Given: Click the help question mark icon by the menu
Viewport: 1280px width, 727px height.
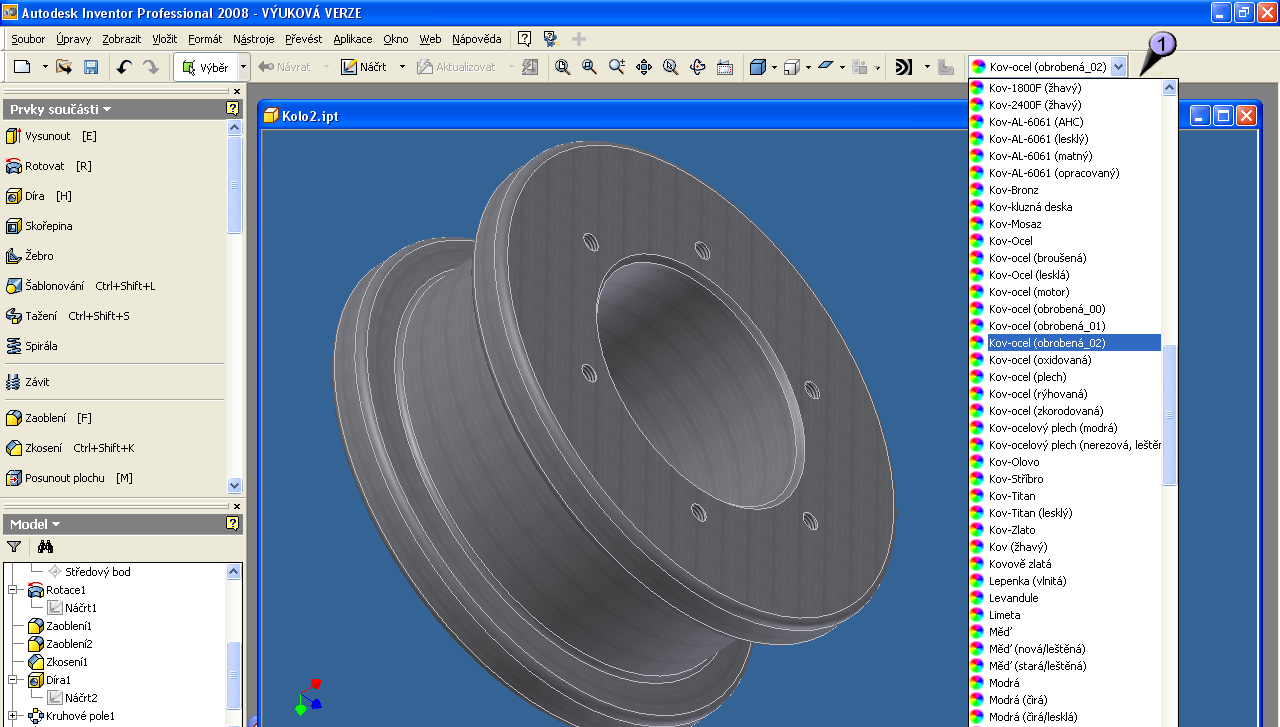Looking at the screenshot, I should coord(524,39).
